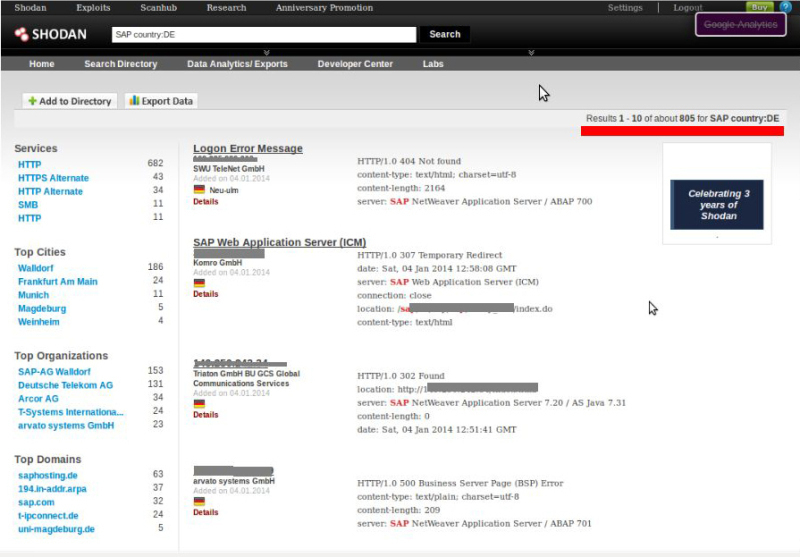The width and height of the screenshot is (800, 557).
Task: Filter by uni-magdeburg.de domain
Action: (x=56, y=529)
